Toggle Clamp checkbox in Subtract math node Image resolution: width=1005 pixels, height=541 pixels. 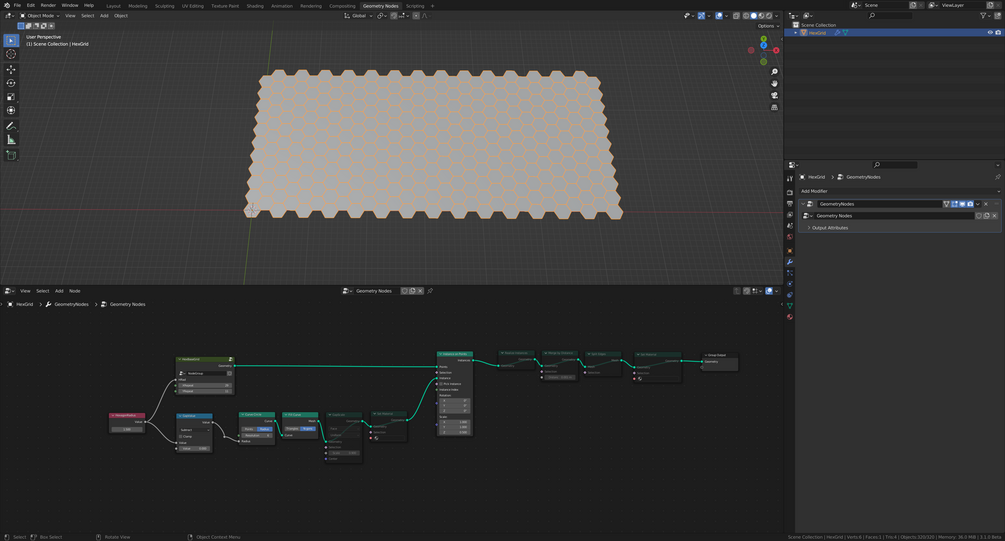[x=181, y=437]
